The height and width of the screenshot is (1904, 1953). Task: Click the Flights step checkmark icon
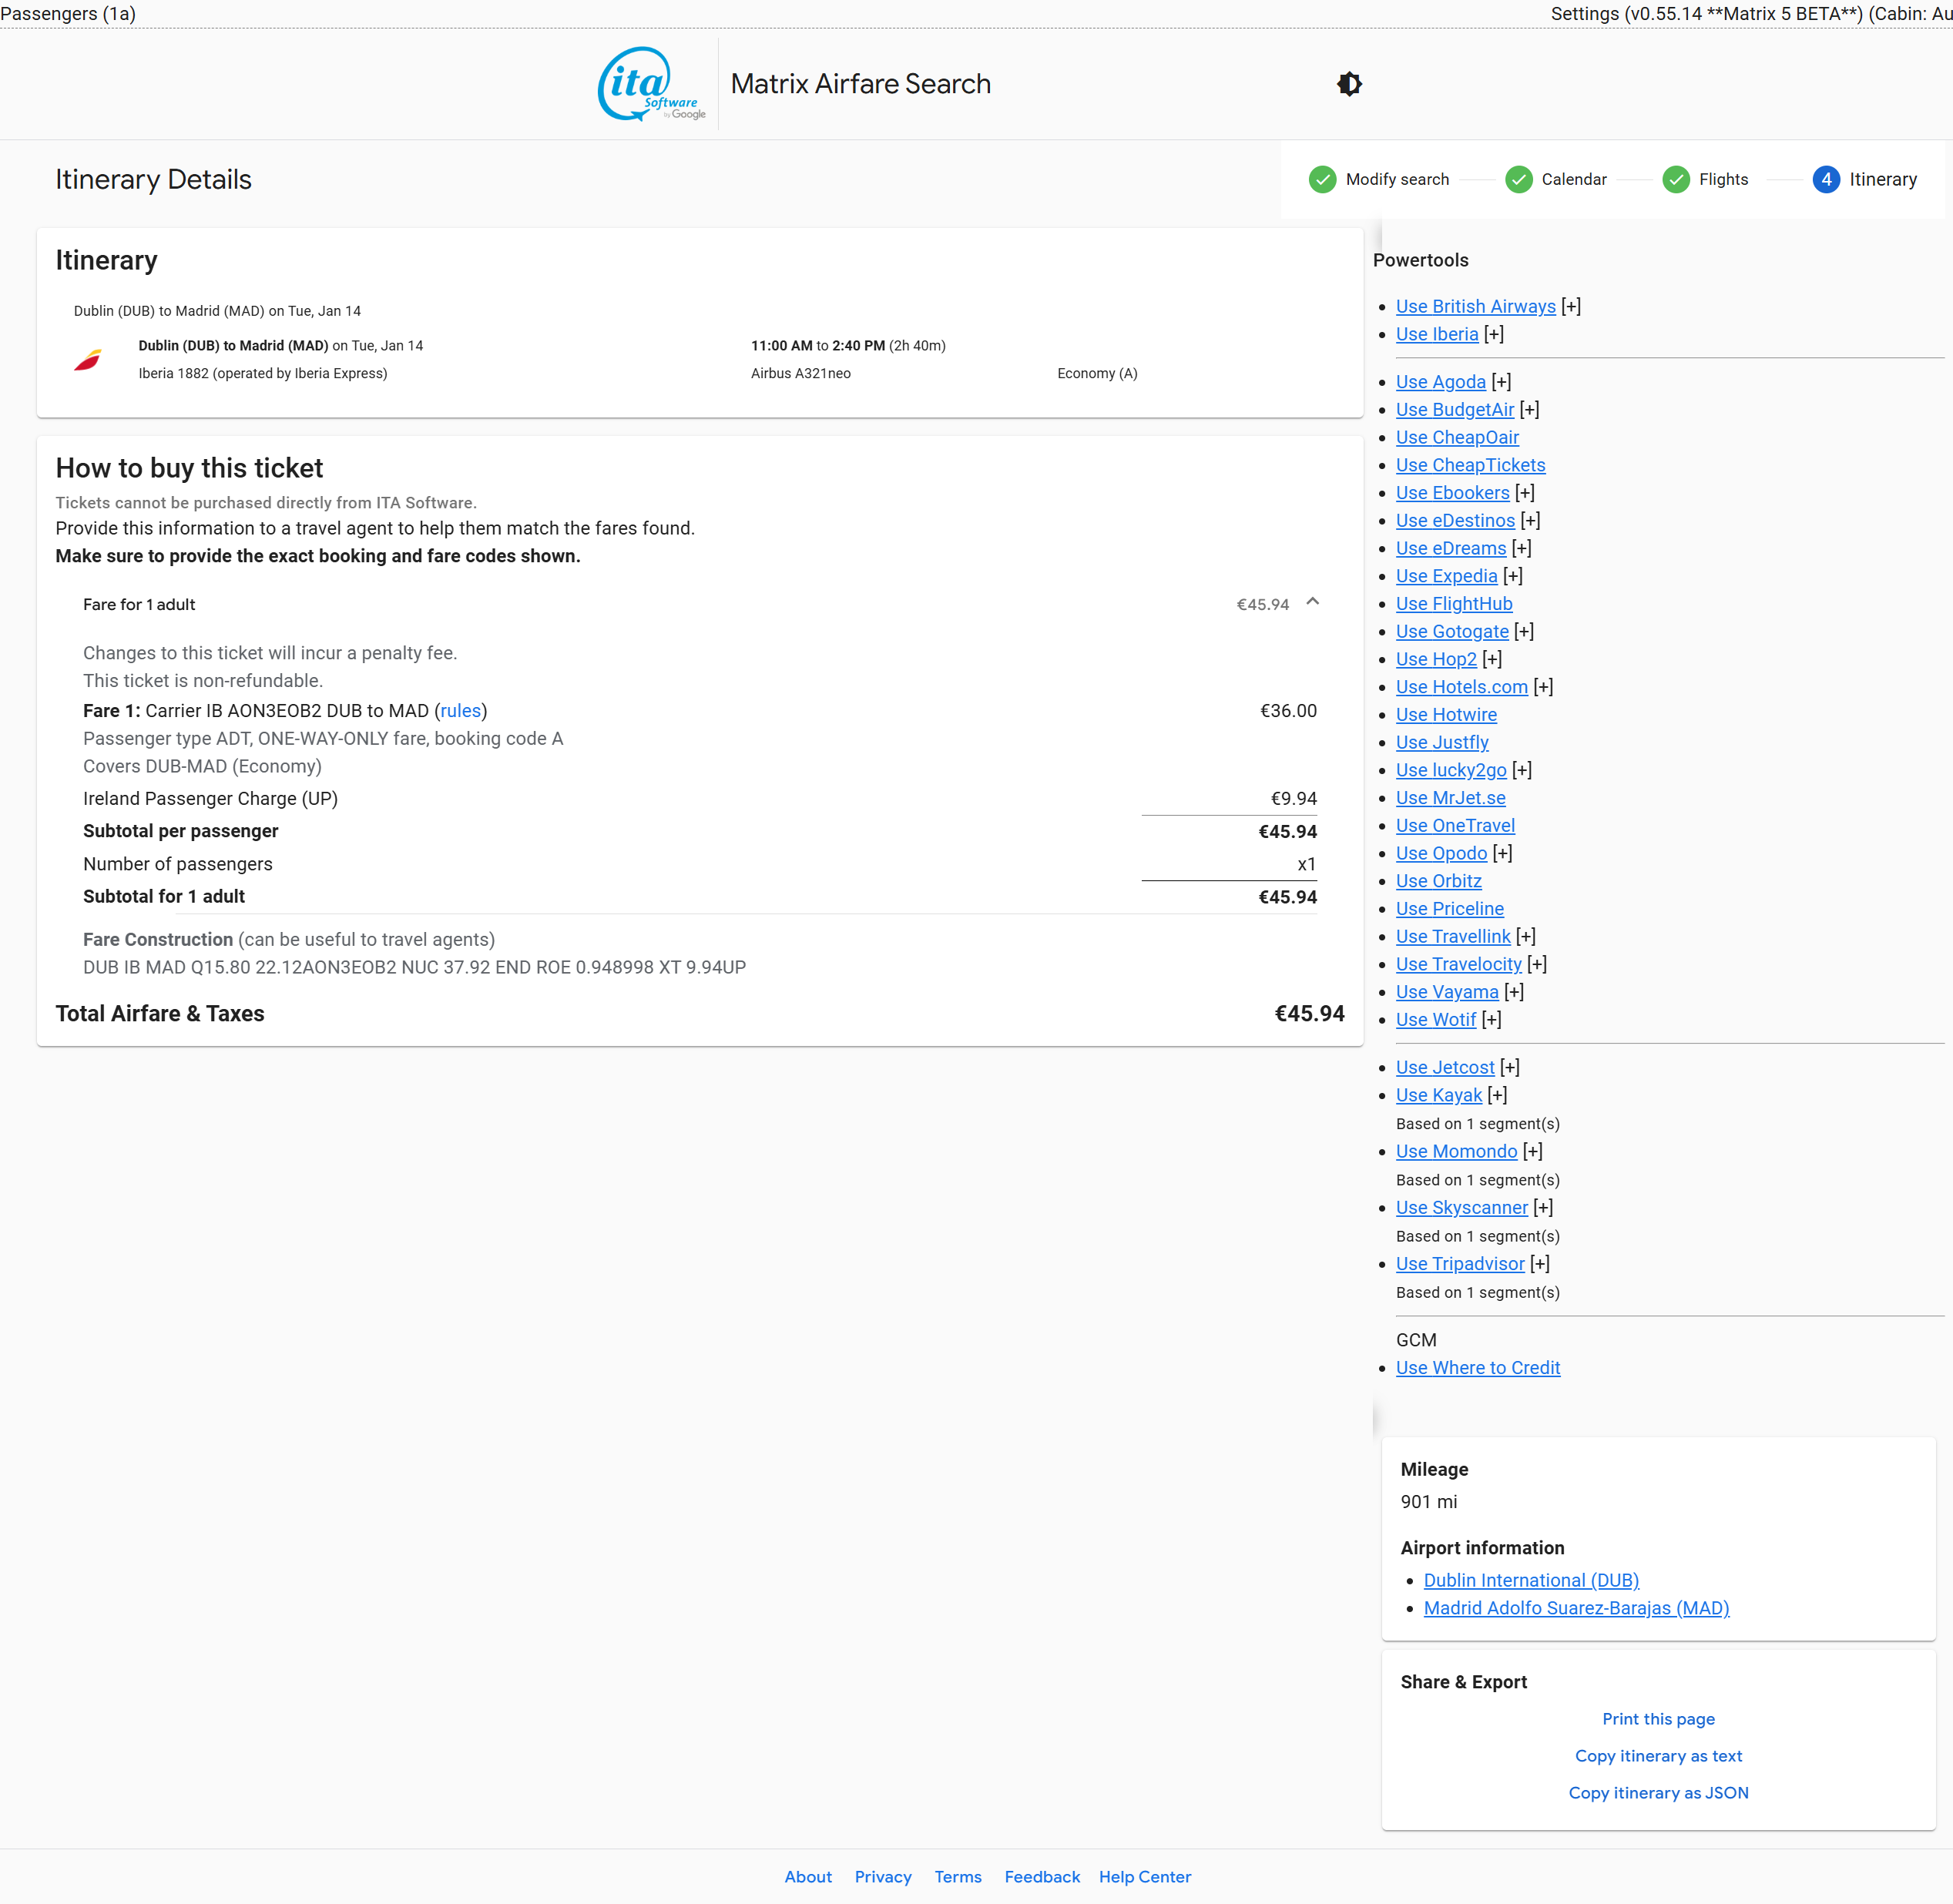click(x=1675, y=179)
